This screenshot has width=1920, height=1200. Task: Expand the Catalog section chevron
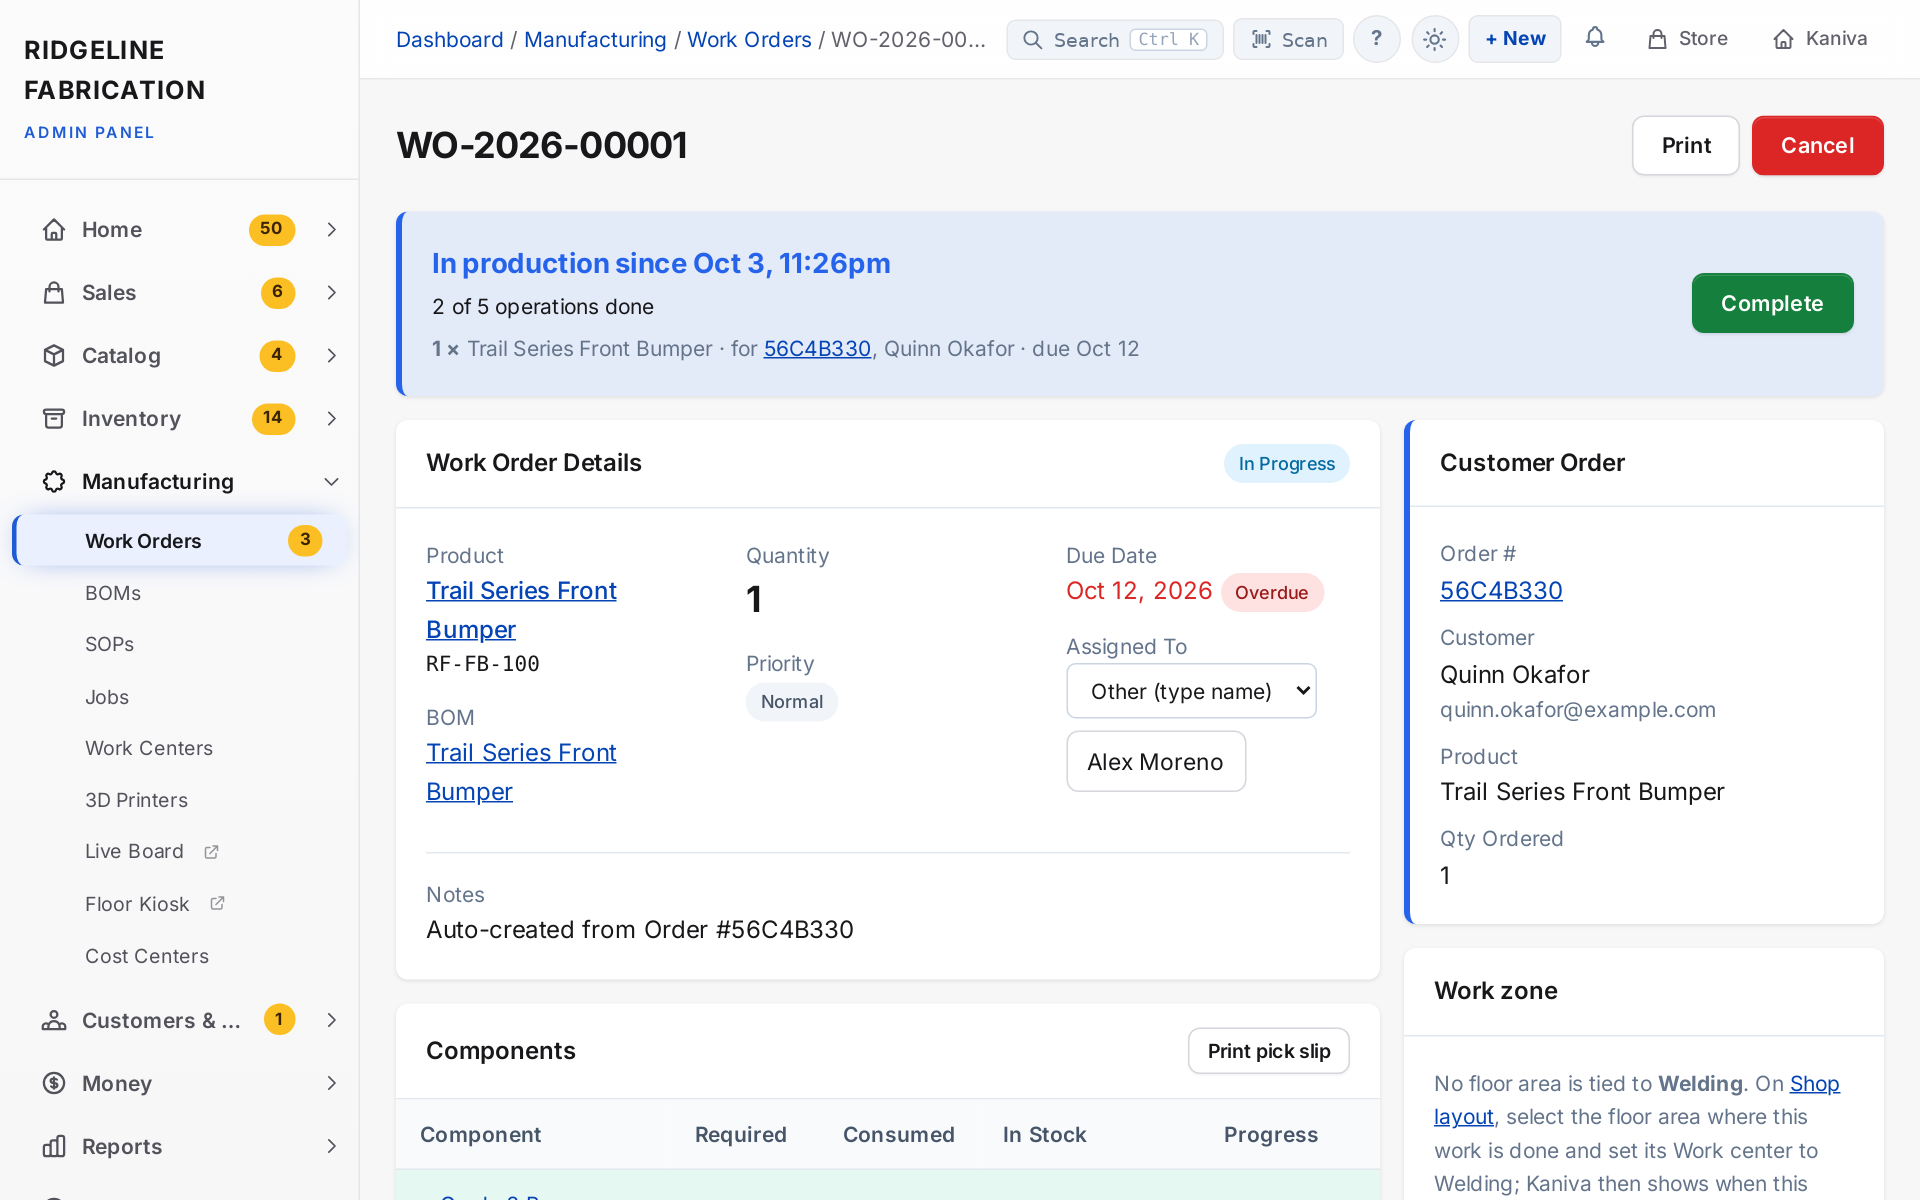(332, 356)
